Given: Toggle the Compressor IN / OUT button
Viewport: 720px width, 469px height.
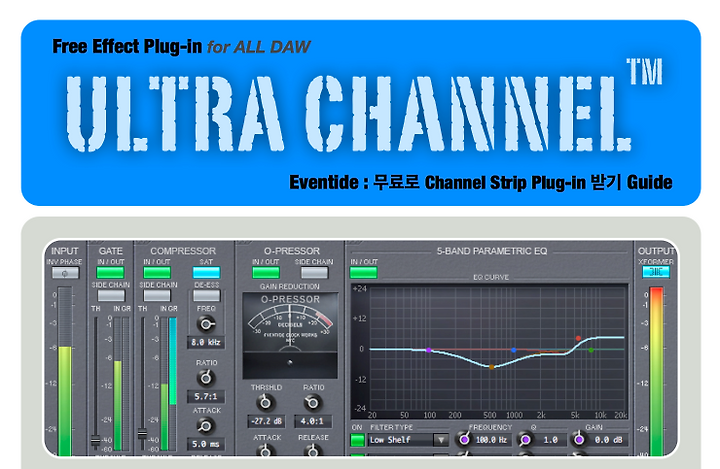Looking at the screenshot, I should tap(157, 273).
